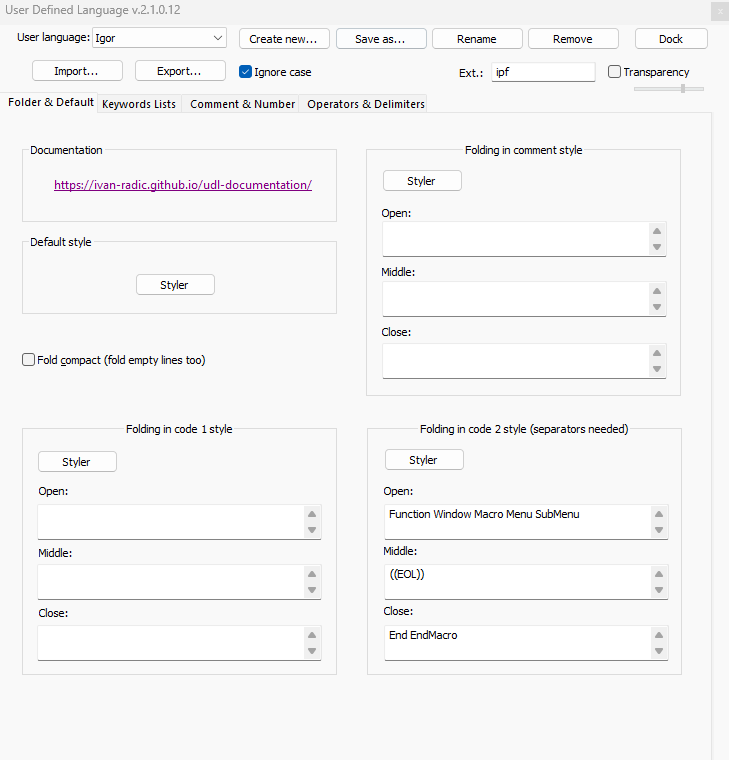Toggle the Ignore case checkbox

point(246,72)
